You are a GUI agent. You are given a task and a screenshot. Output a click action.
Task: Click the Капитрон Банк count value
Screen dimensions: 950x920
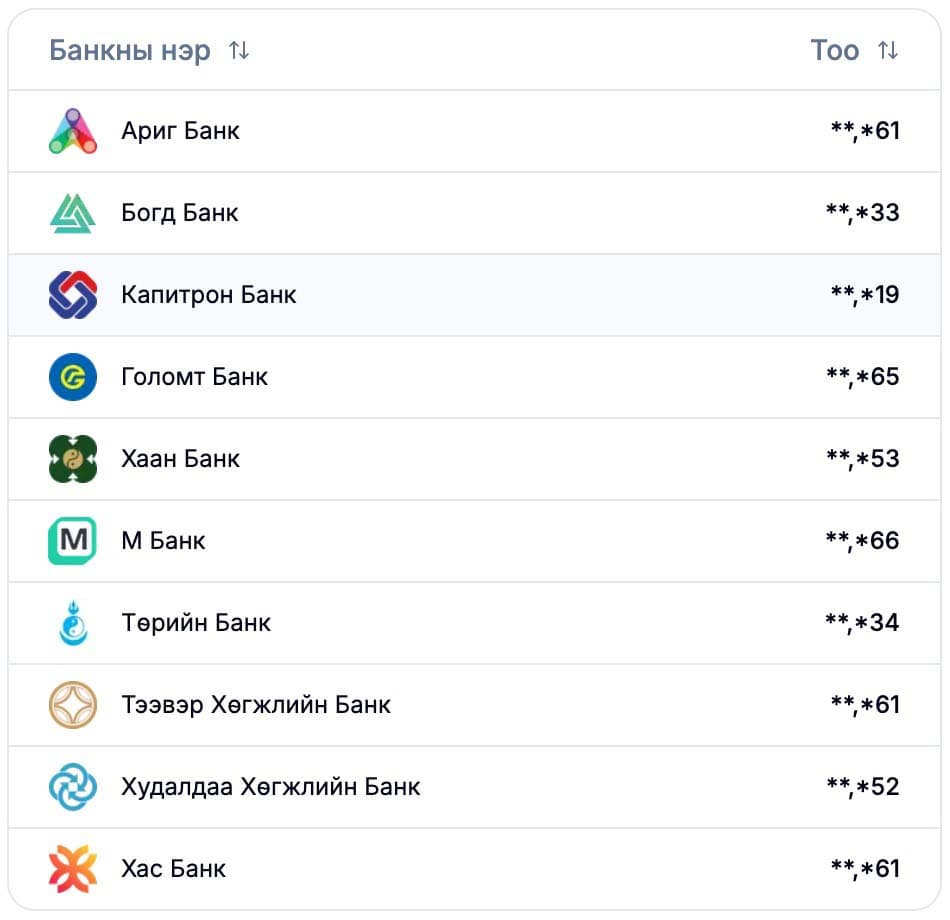coord(864,295)
